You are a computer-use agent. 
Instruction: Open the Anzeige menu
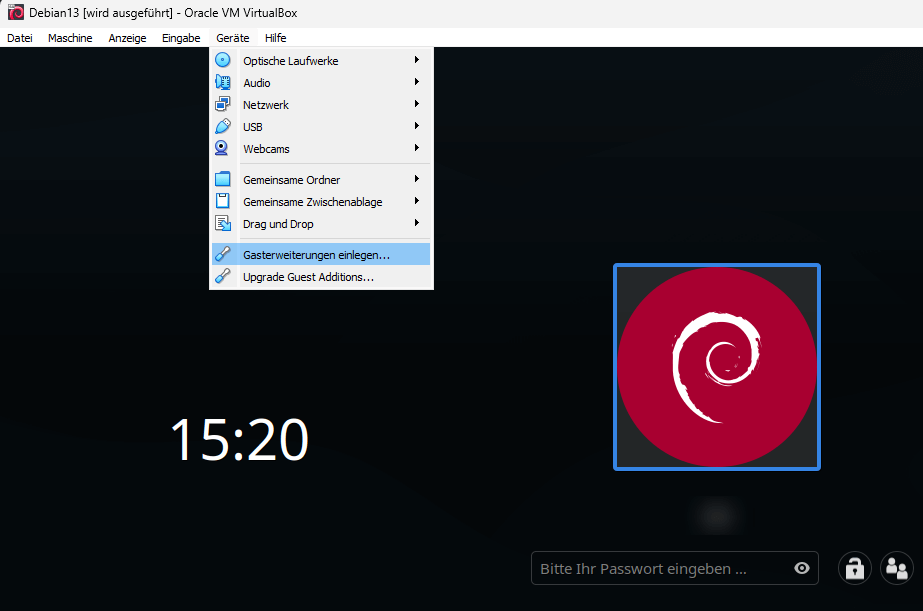click(127, 38)
